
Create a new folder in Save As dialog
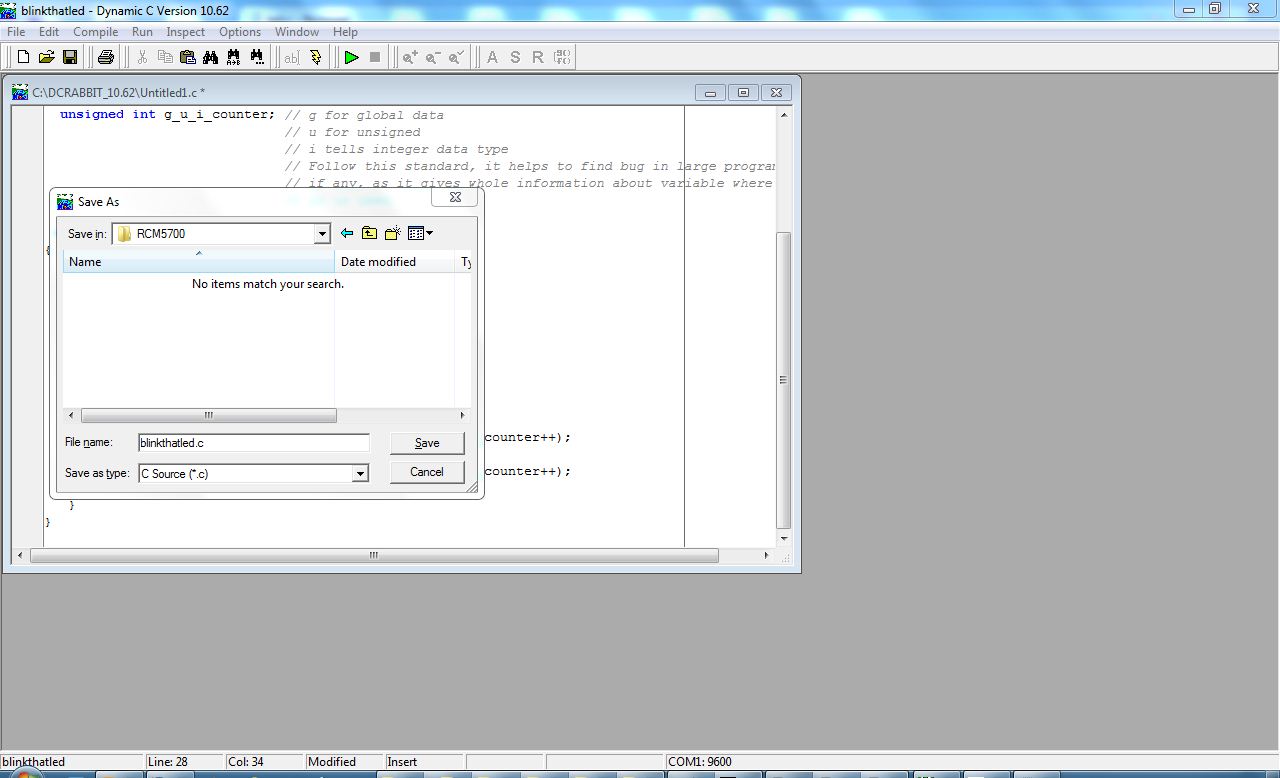coord(393,233)
